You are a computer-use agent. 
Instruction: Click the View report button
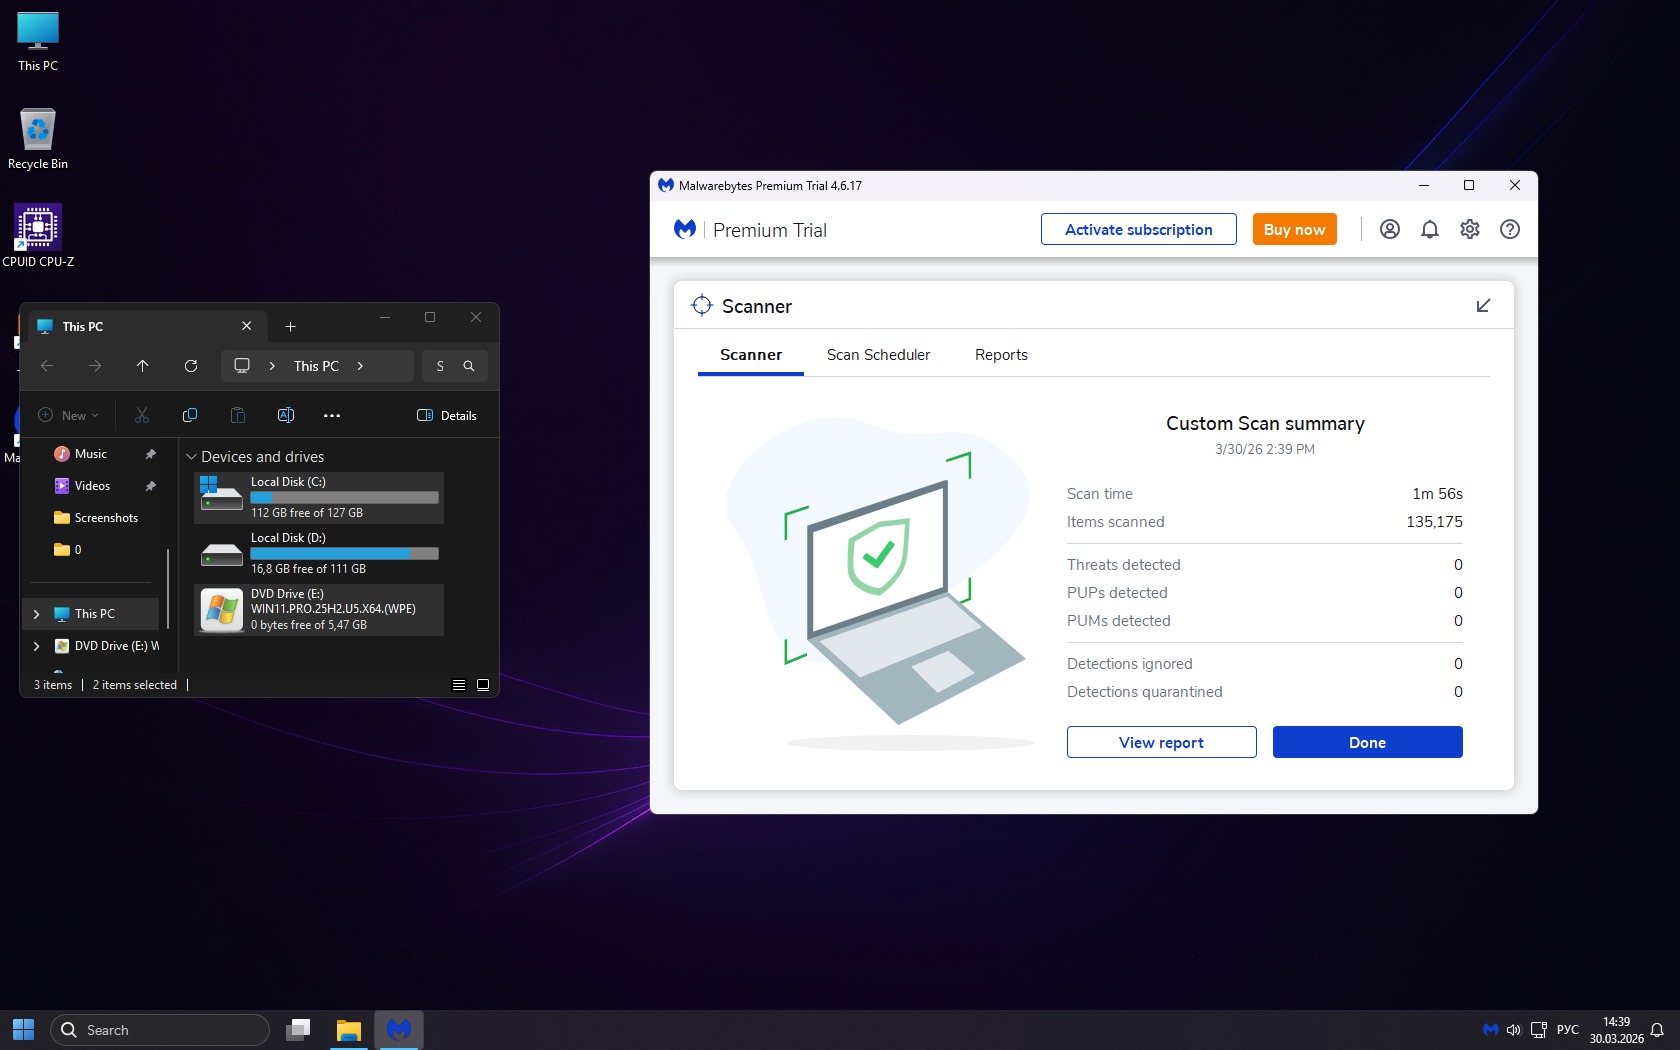coord(1161,742)
